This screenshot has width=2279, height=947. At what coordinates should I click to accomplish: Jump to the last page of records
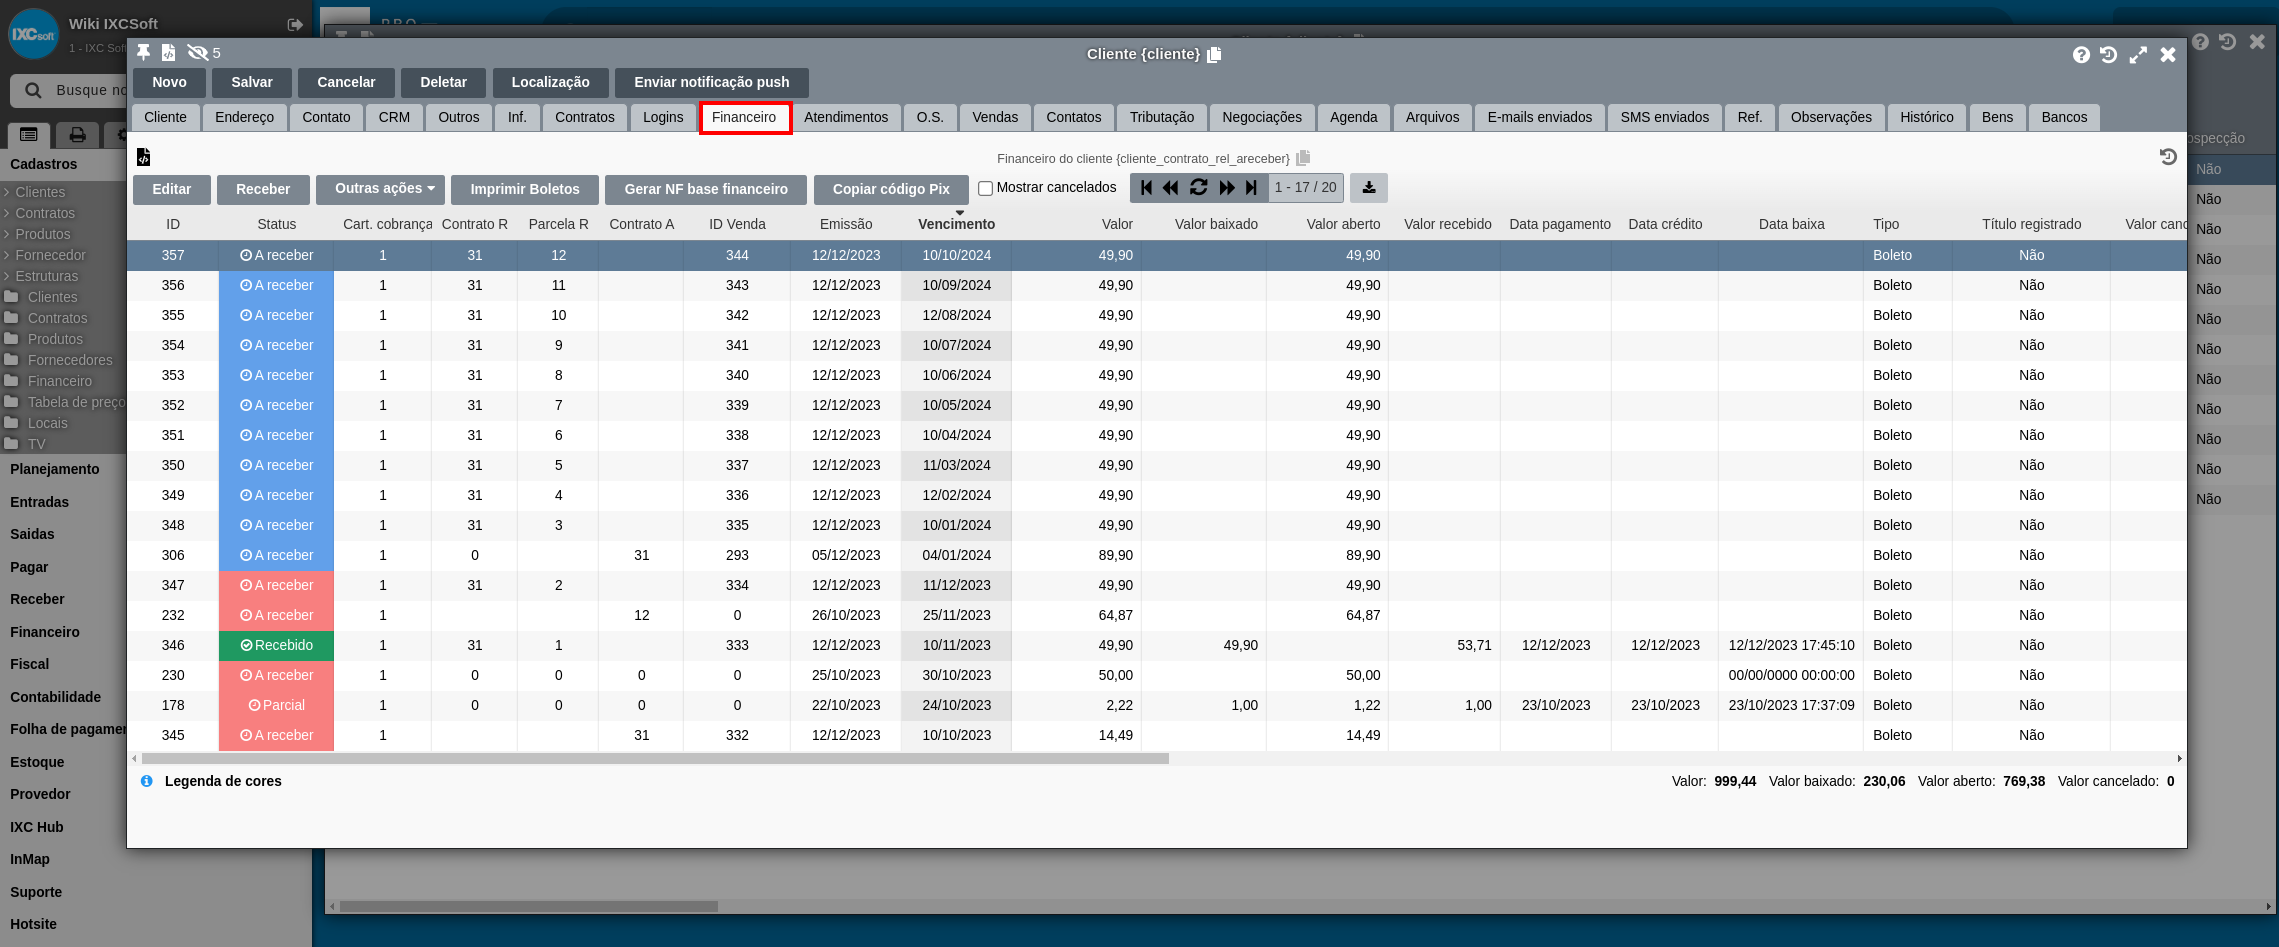[x=1251, y=188]
